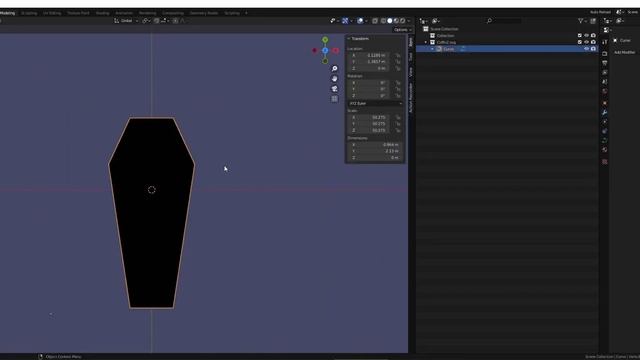The height and width of the screenshot is (360, 640).
Task: Switch to material preview shading
Action: click(x=396, y=21)
